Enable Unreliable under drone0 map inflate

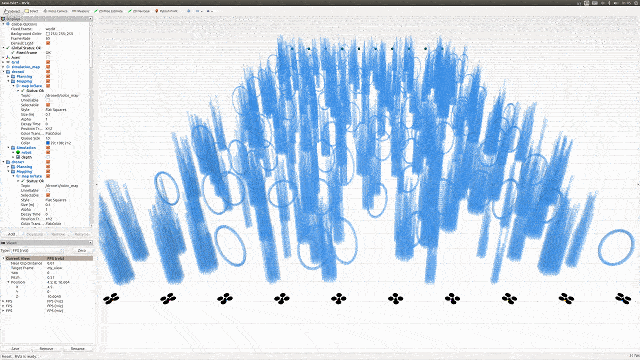(x=48, y=100)
